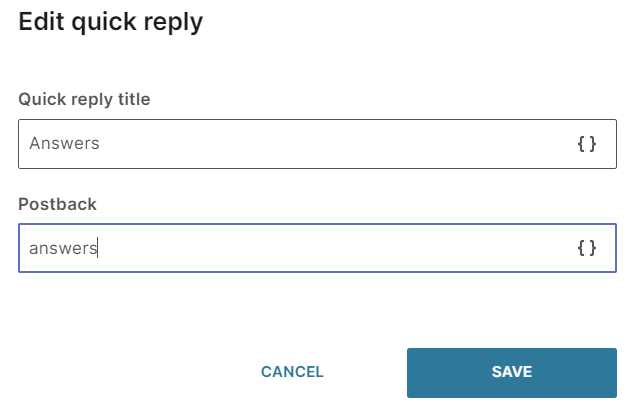Click the 'Edit quick reply' heading
Image resolution: width=635 pixels, height=413 pixels.
(110, 22)
